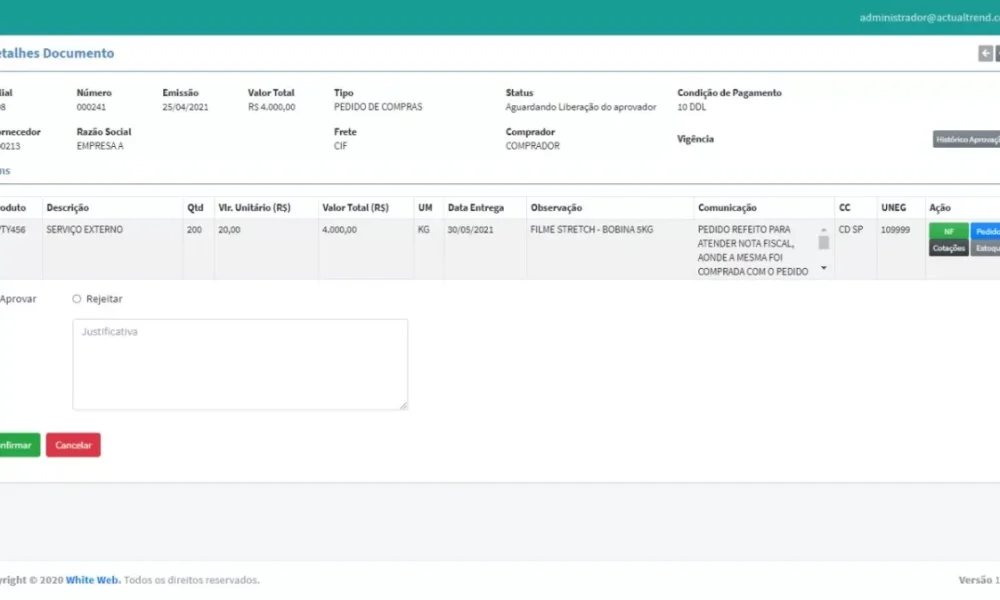1000x600 pixels.
Task: Click scroll up arrow in Comunicação cell
Action: click(x=823, y=230)
